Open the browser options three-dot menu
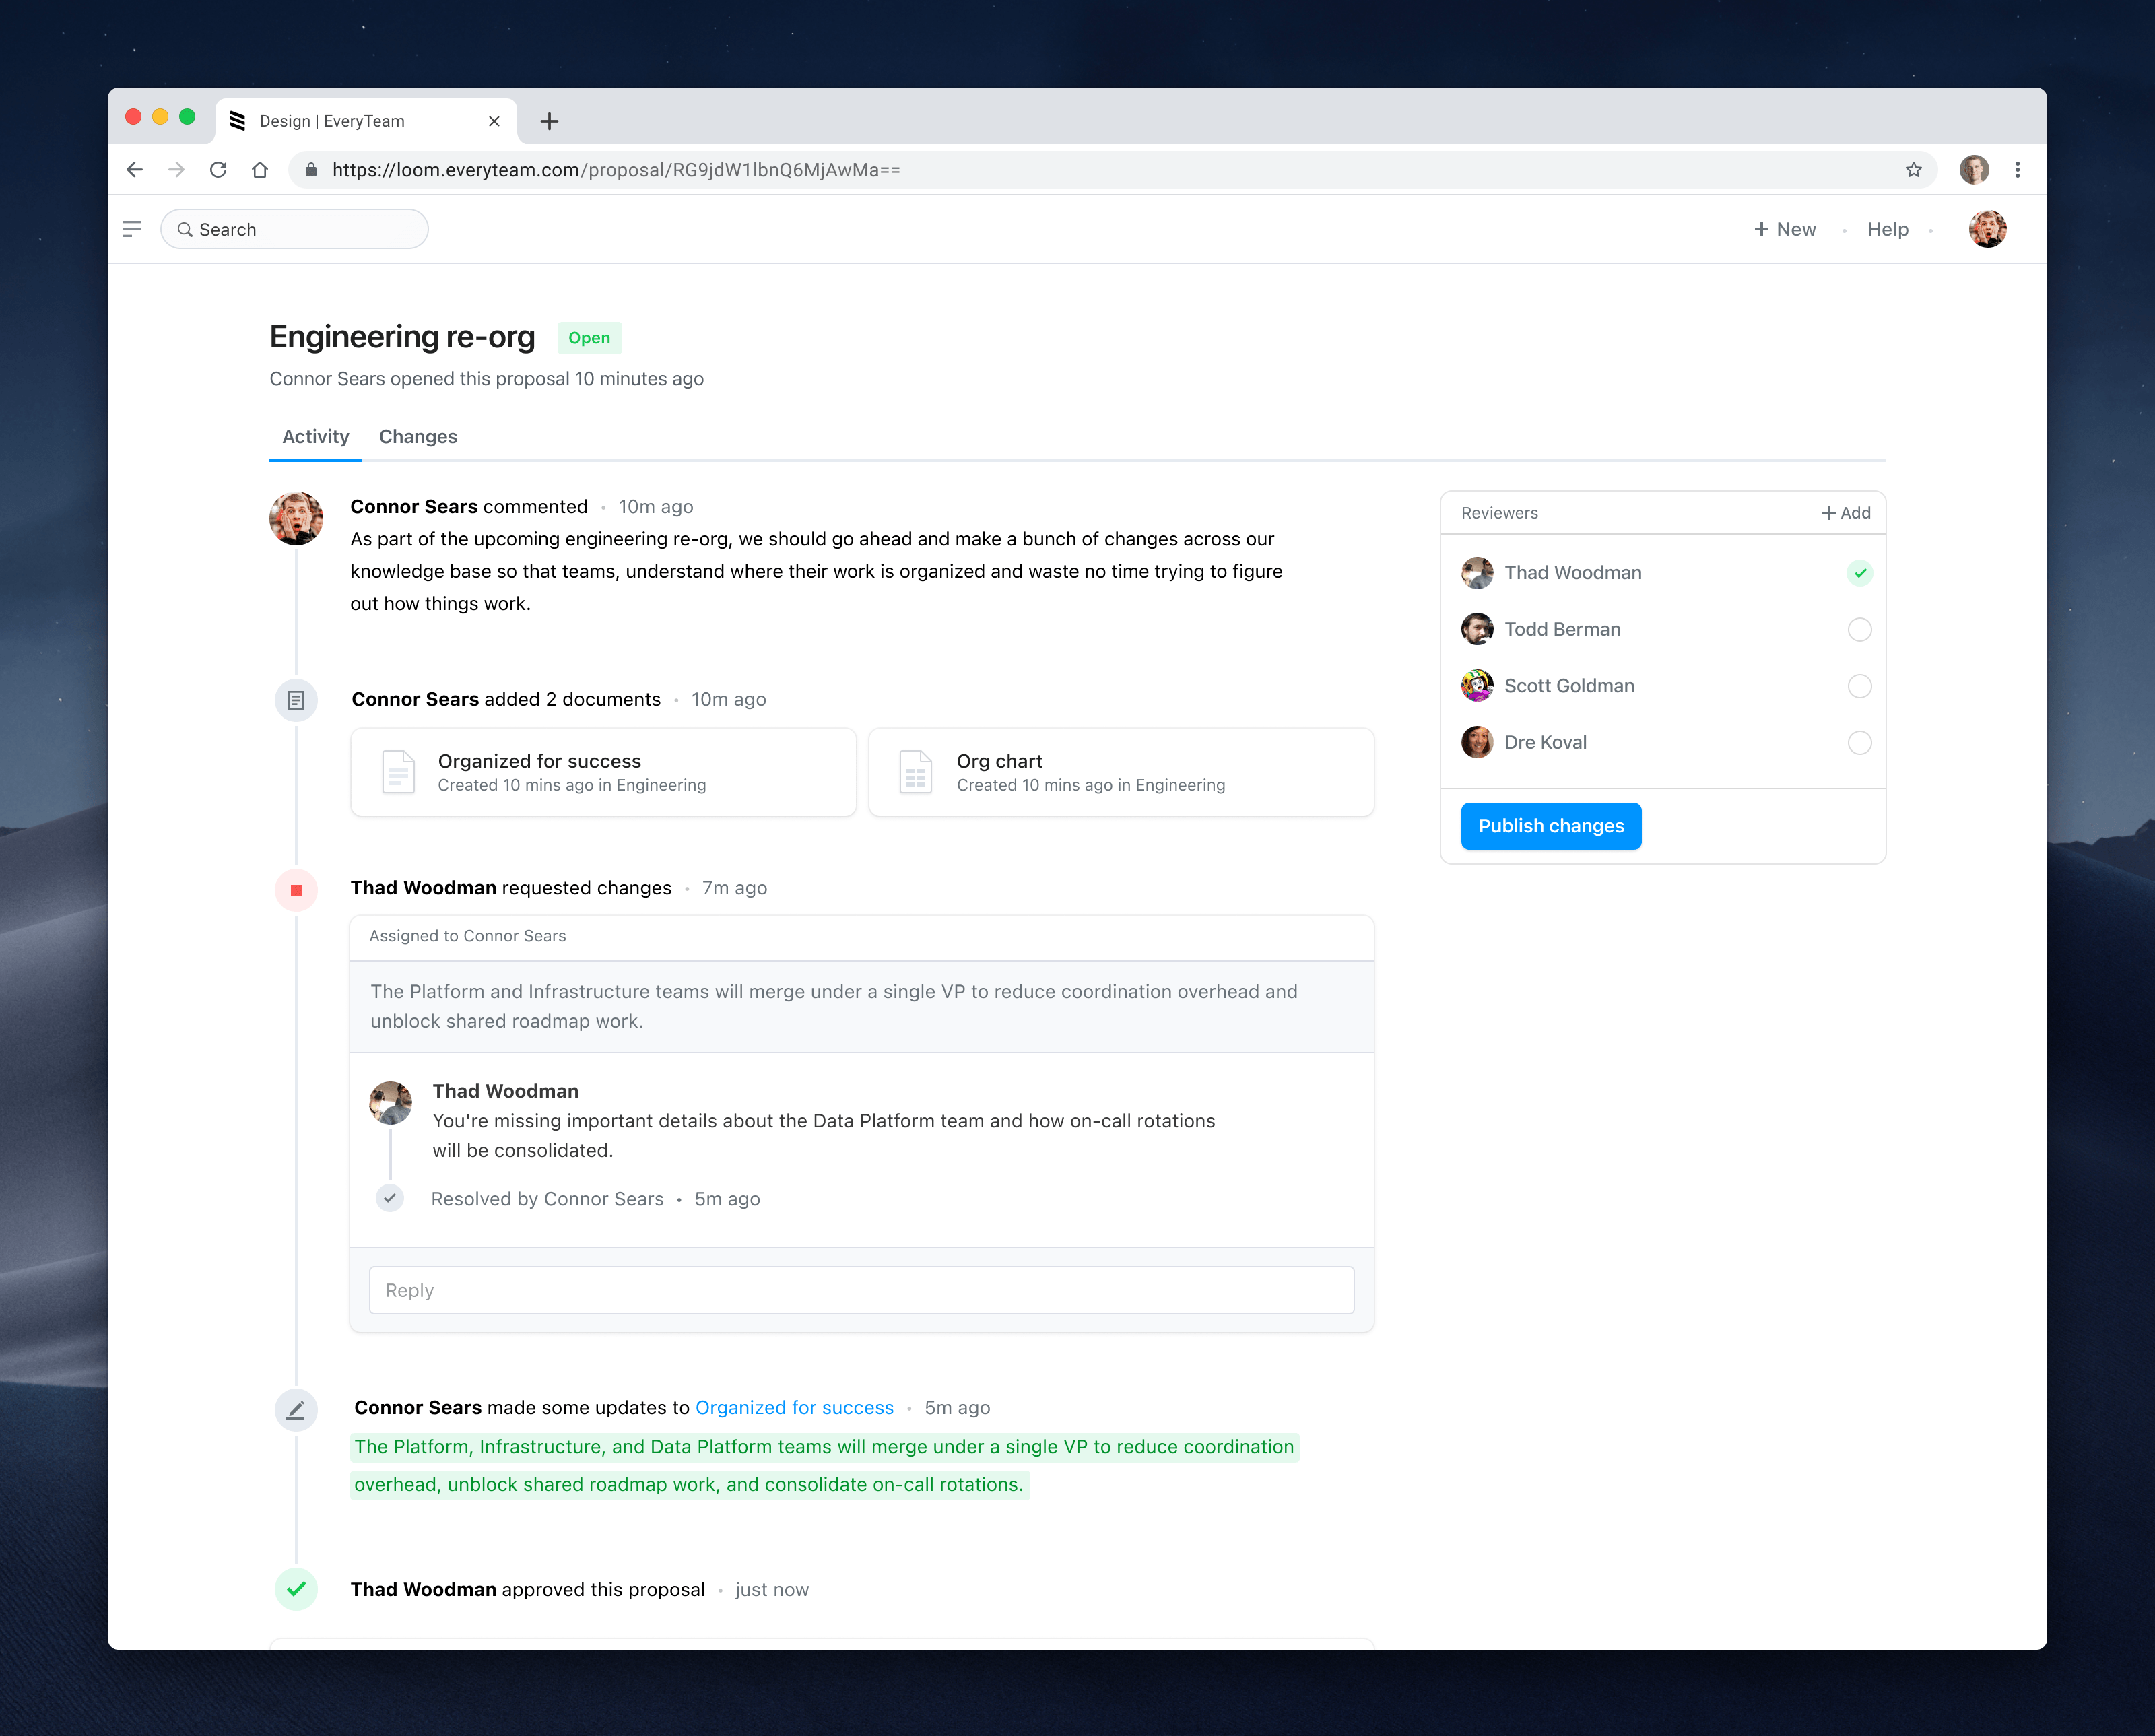The height and width of the screenshot is (1736, 2155). coord(2018,169)
